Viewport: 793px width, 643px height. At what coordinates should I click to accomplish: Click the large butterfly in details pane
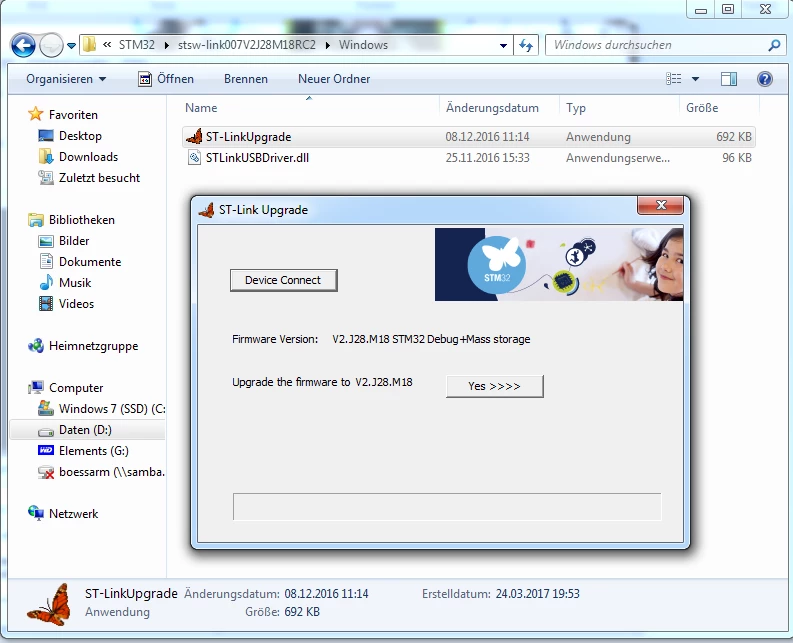(49, 604)
